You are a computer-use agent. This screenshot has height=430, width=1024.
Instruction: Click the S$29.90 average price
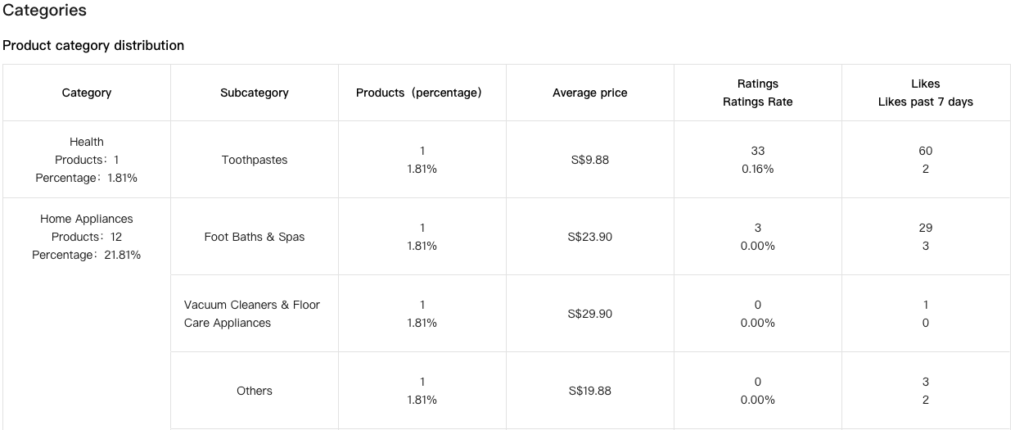pos(589,314)
